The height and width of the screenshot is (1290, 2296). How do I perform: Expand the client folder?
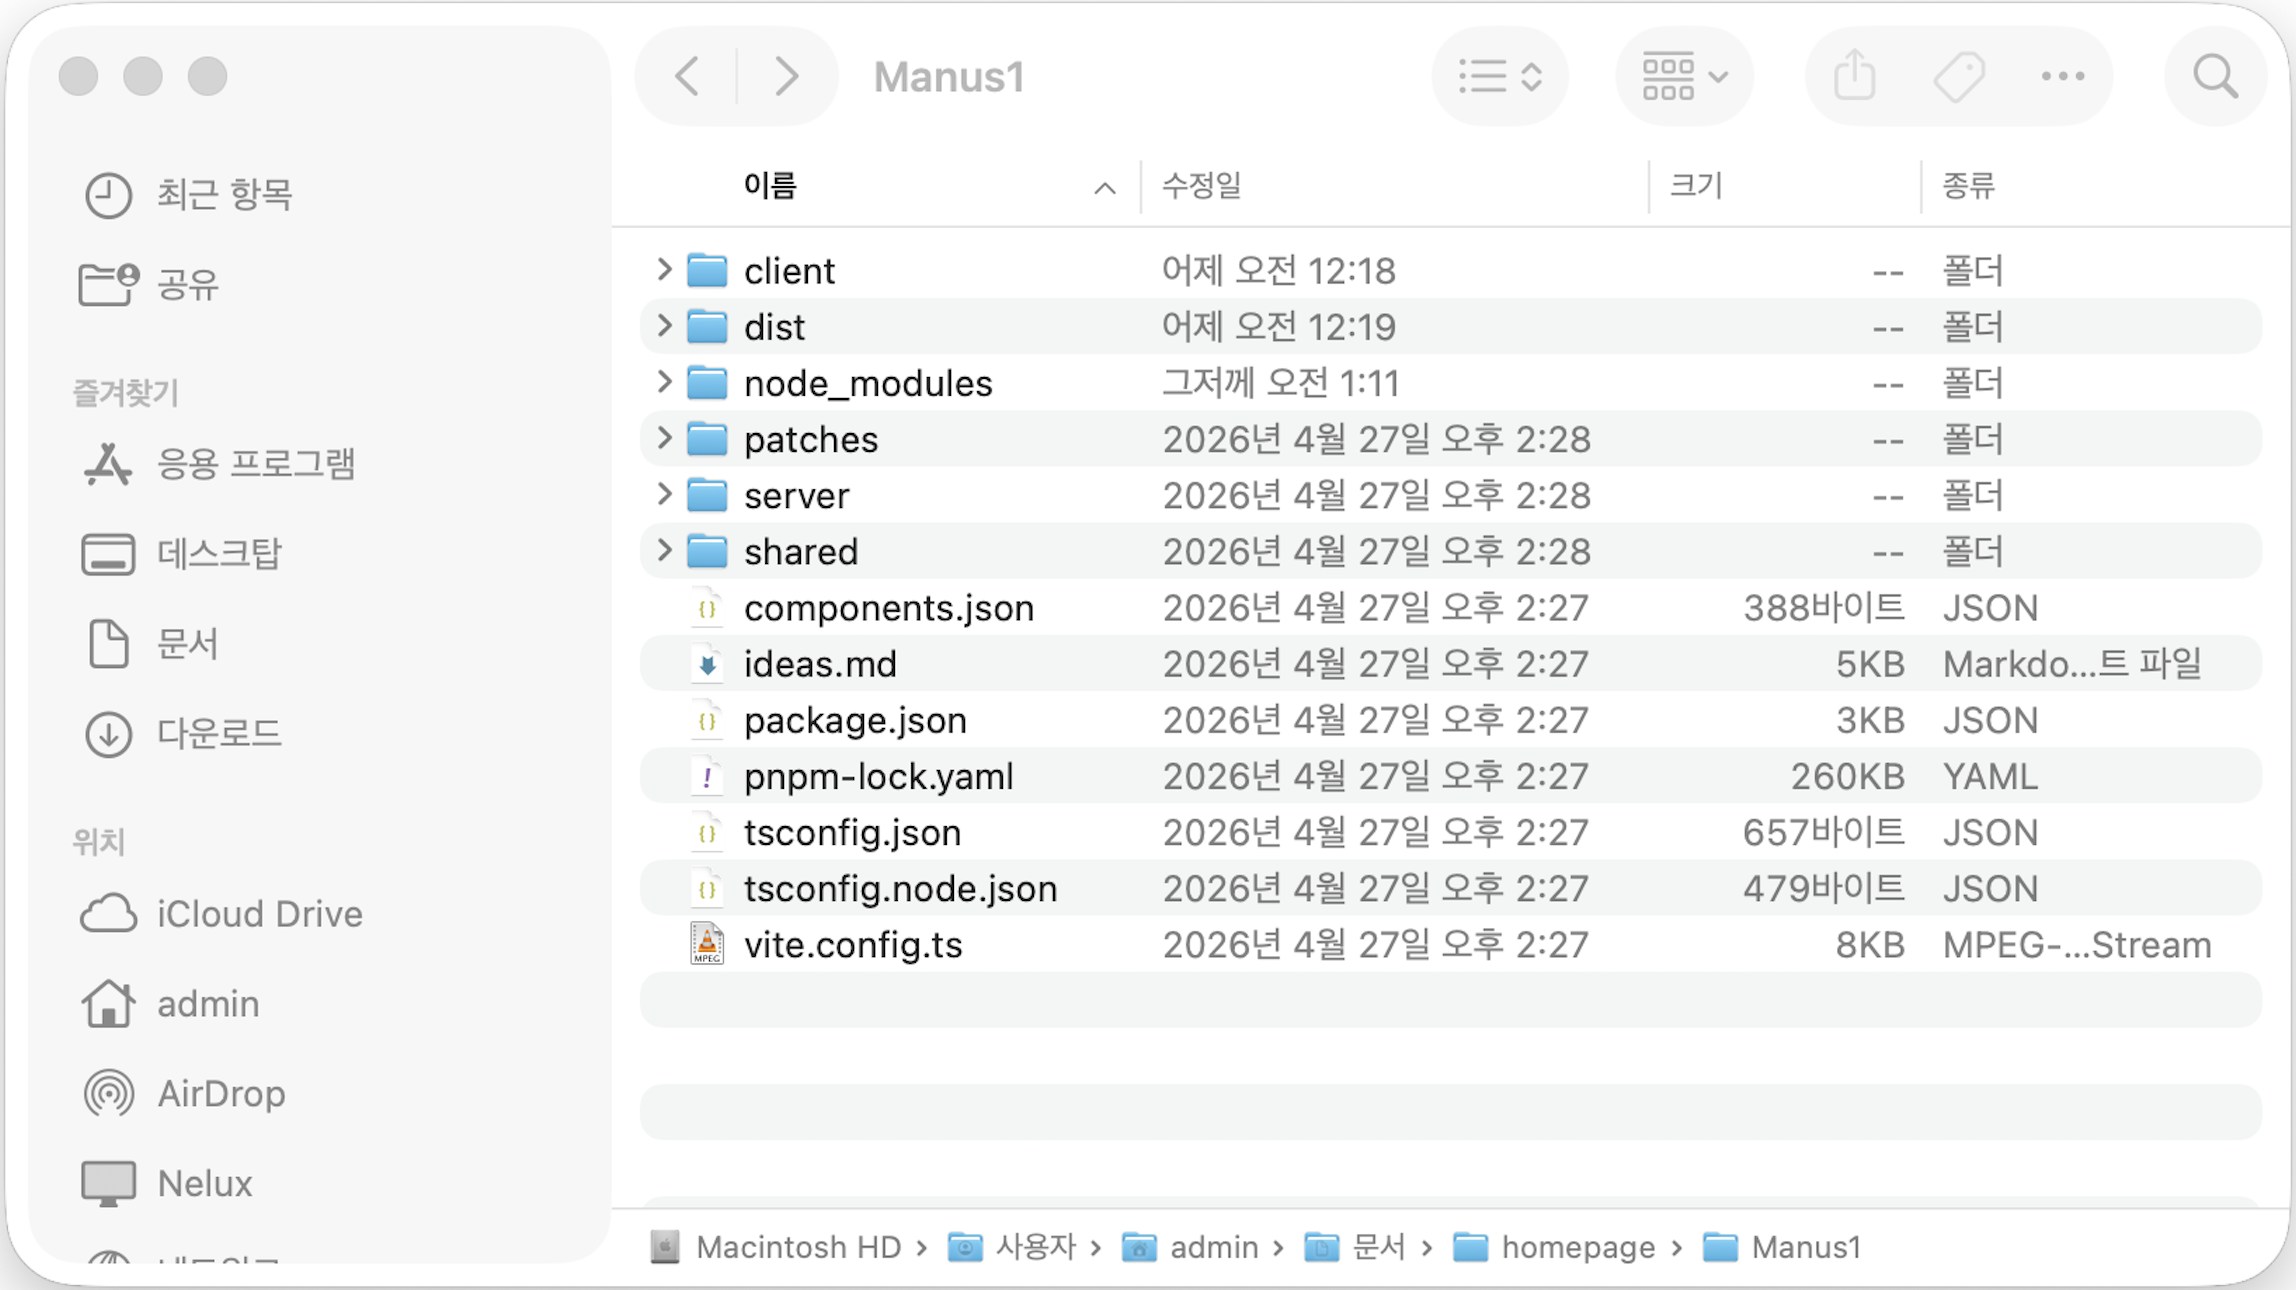click(664, 269)
